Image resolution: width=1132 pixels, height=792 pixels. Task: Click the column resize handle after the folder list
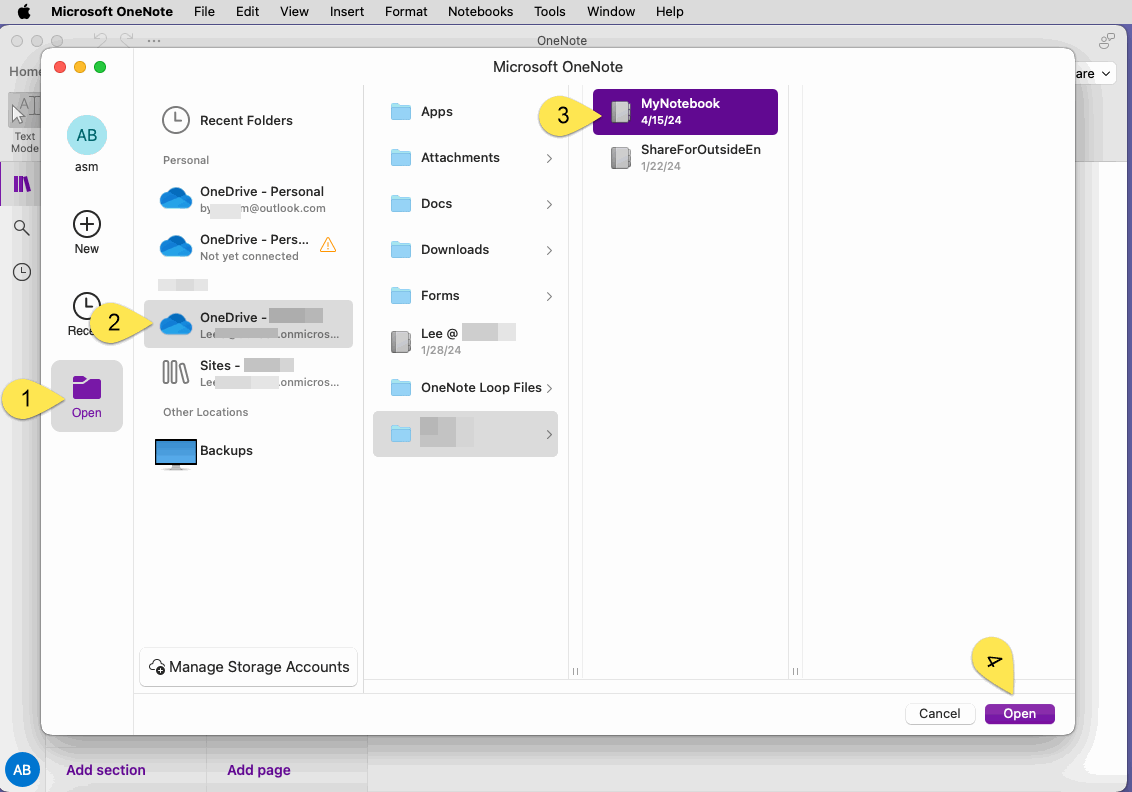[575, 671]
